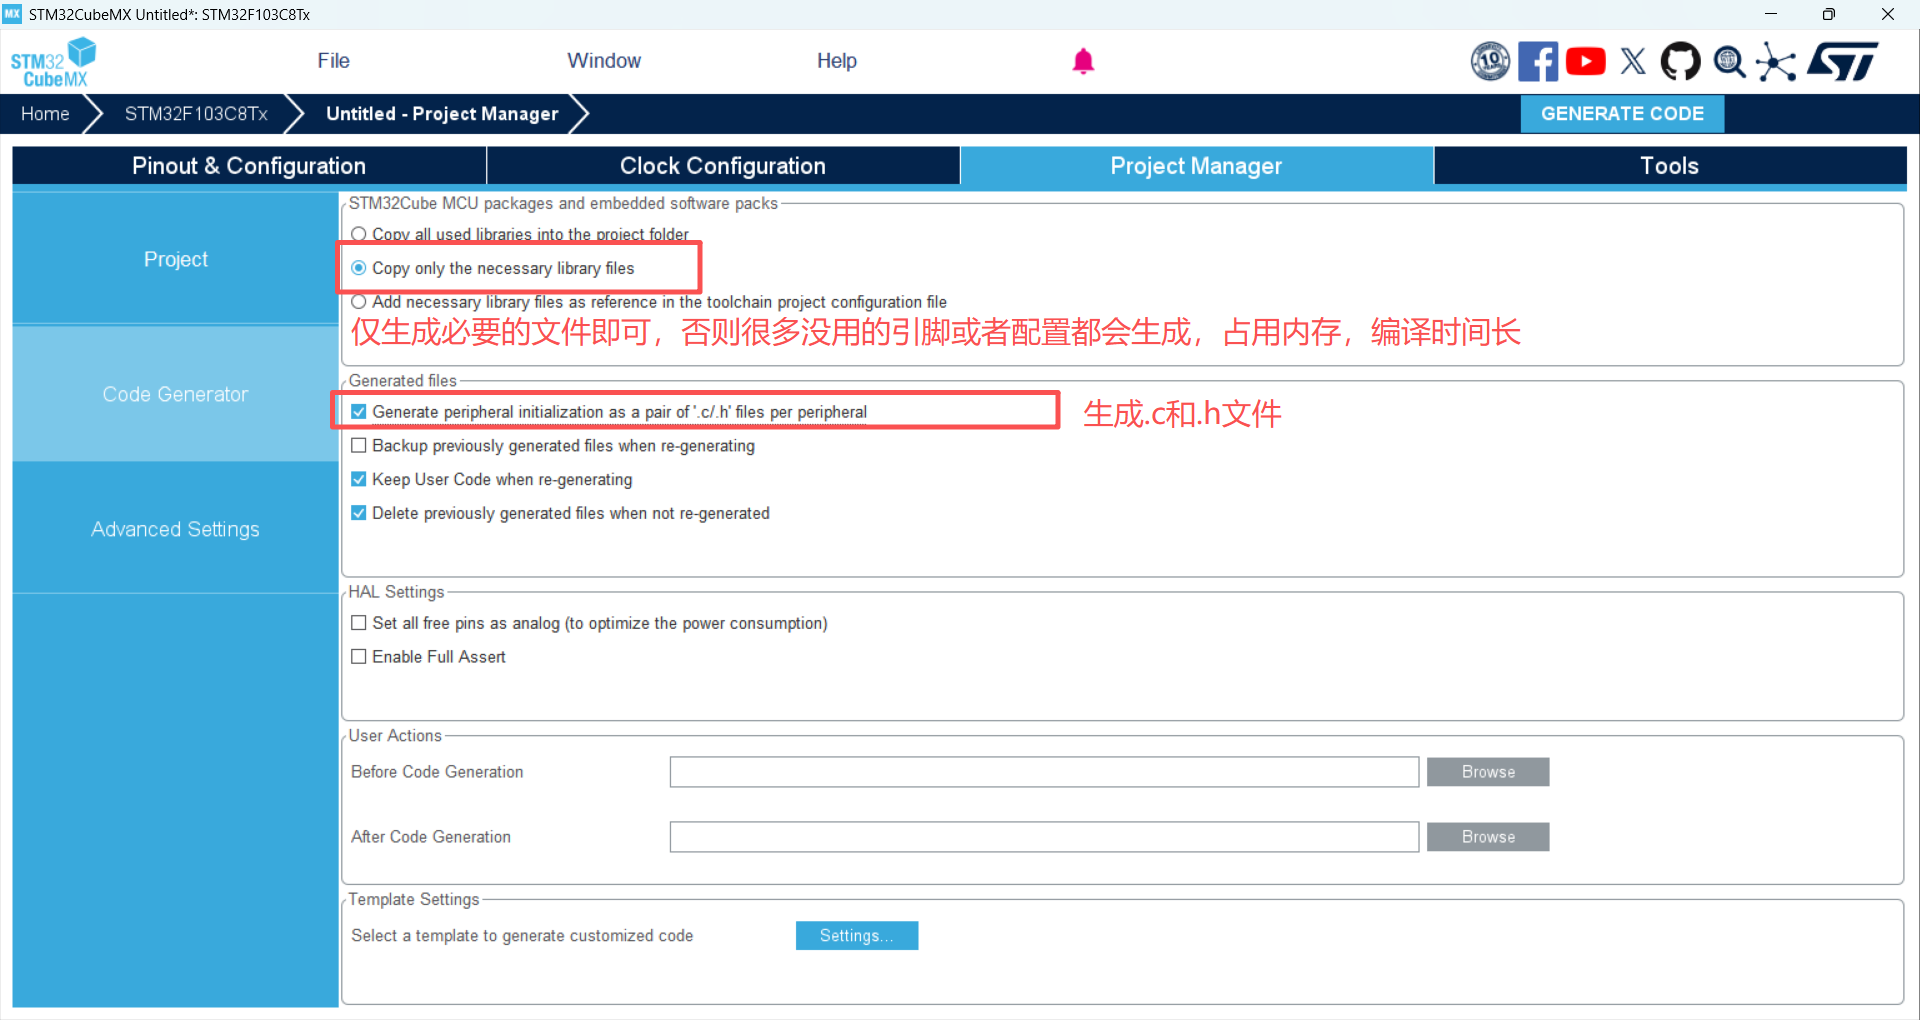Screen dimensions: 1920x1020
Task: Click the 'Template Settings' group title
Action: [414, 900]
